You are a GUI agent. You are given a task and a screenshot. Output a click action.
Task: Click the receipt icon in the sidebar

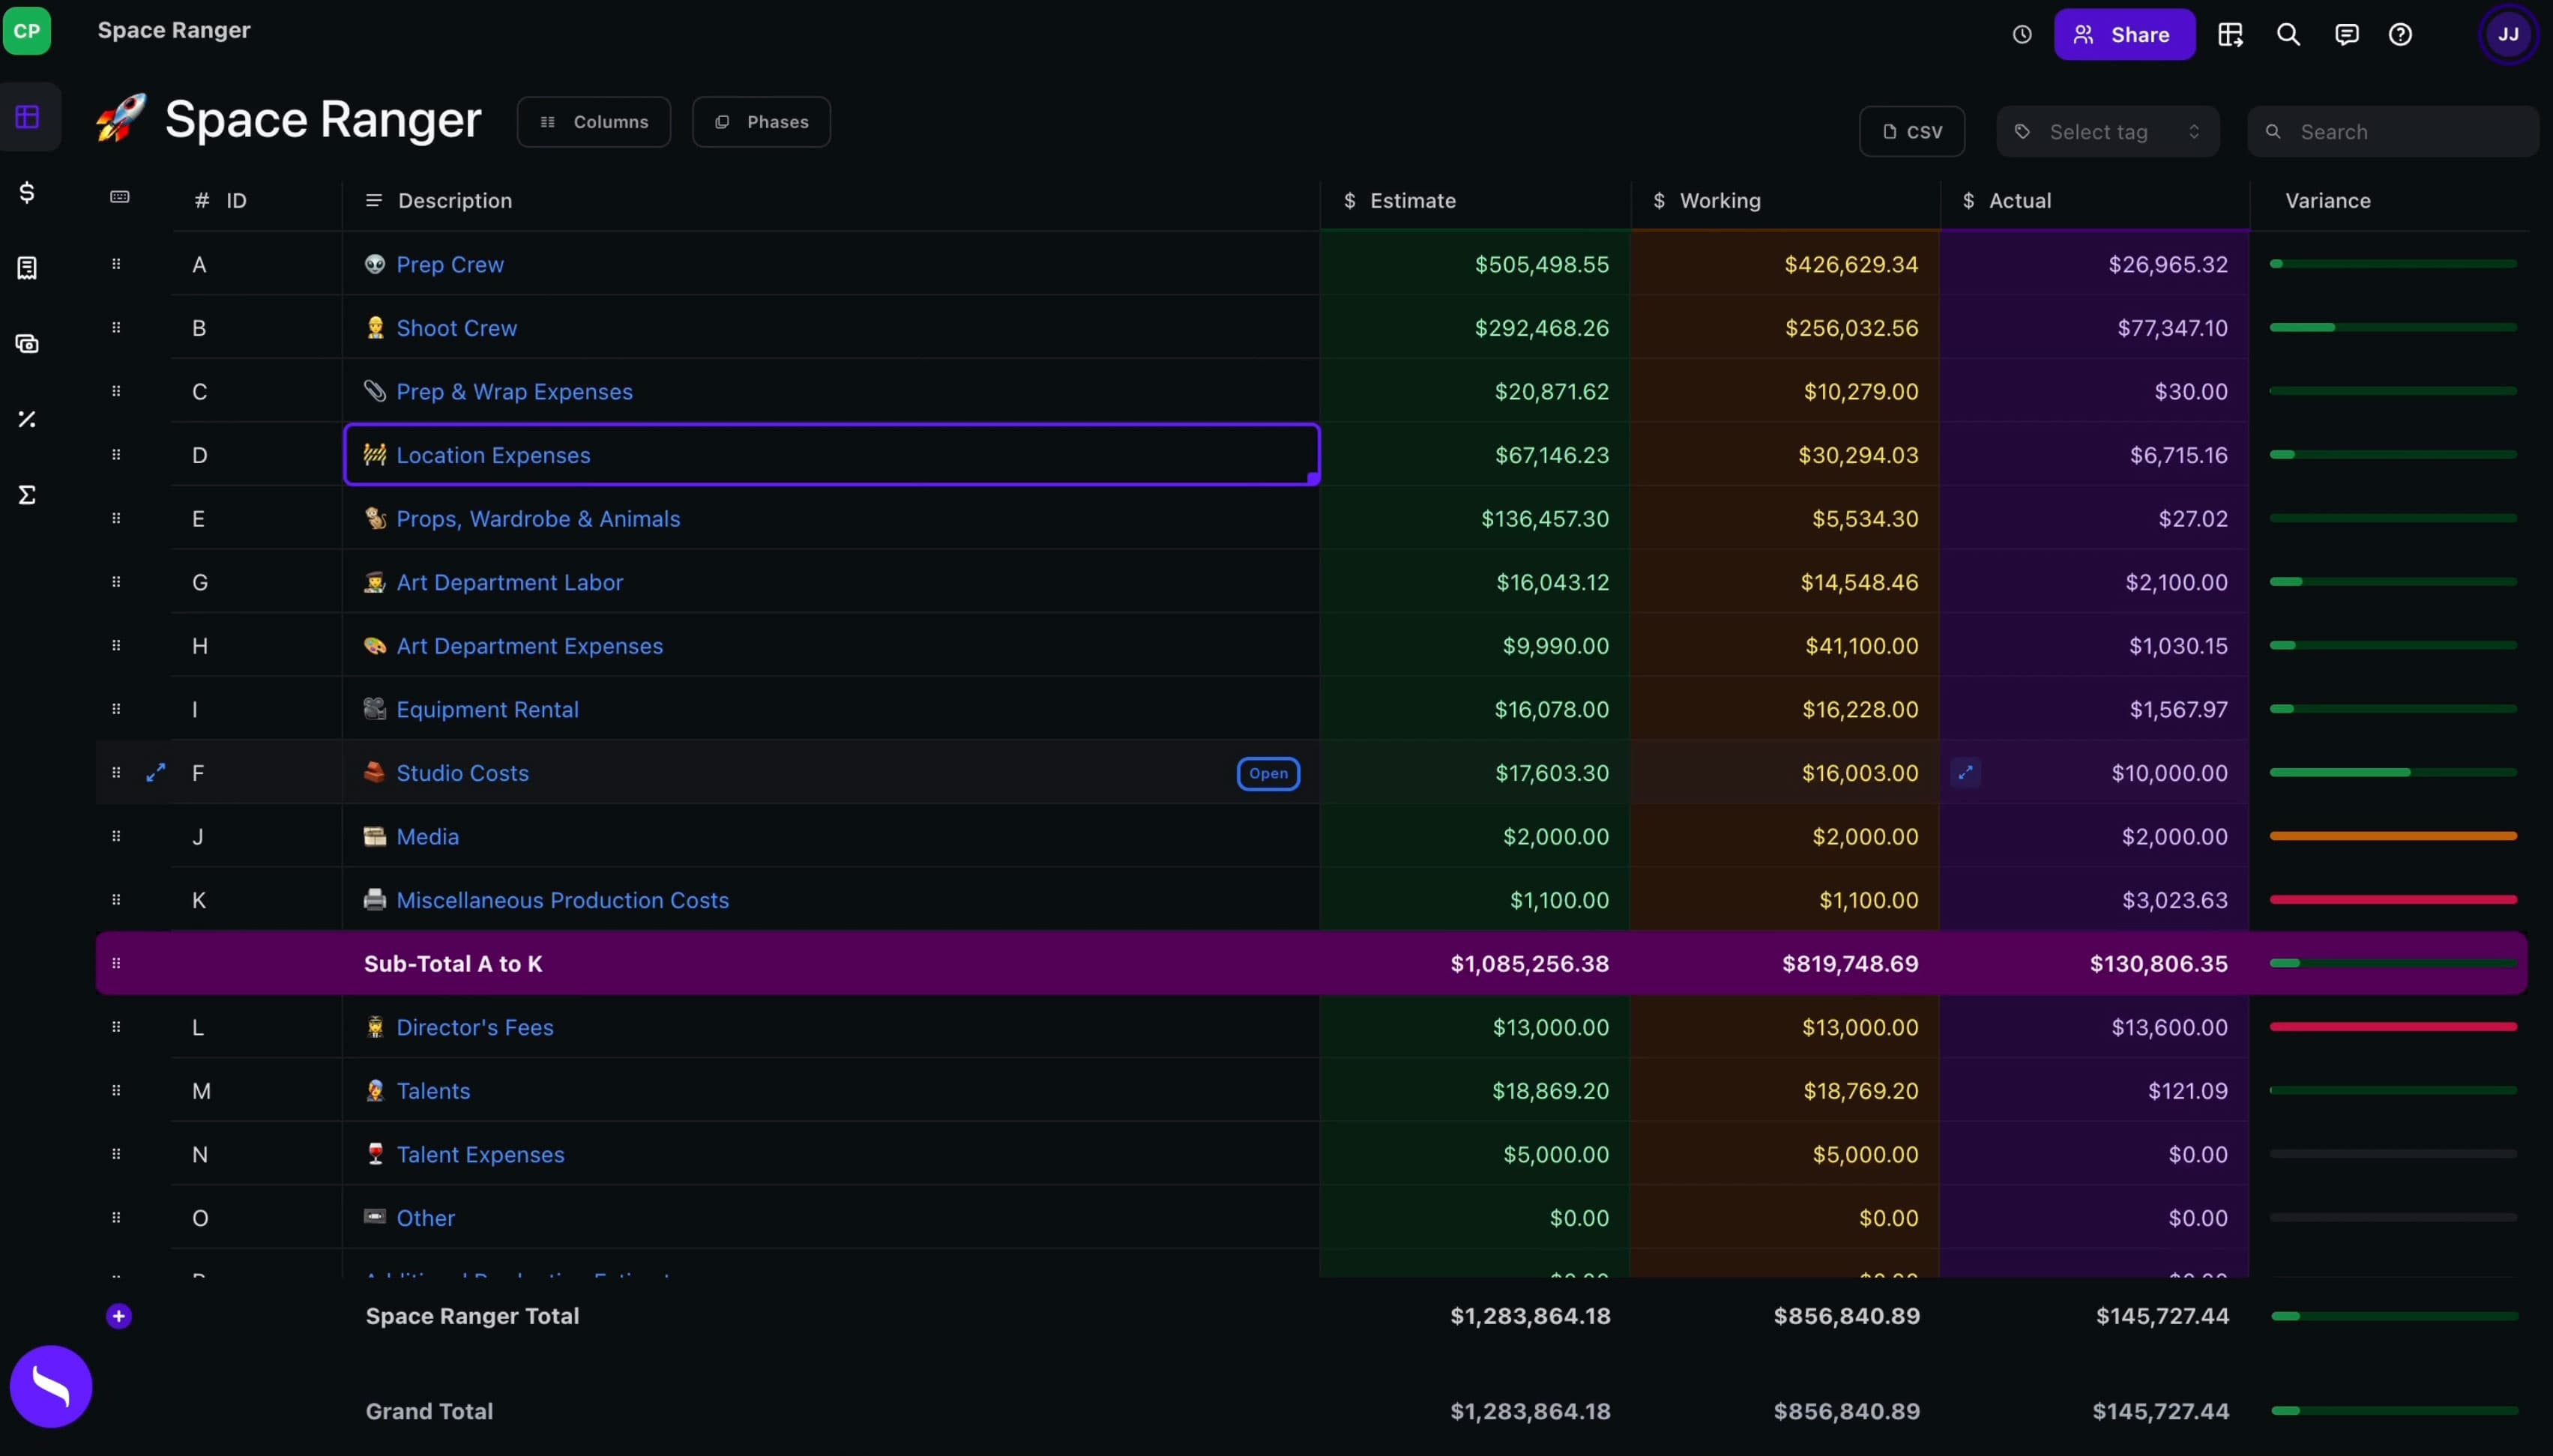click(27, 268)
